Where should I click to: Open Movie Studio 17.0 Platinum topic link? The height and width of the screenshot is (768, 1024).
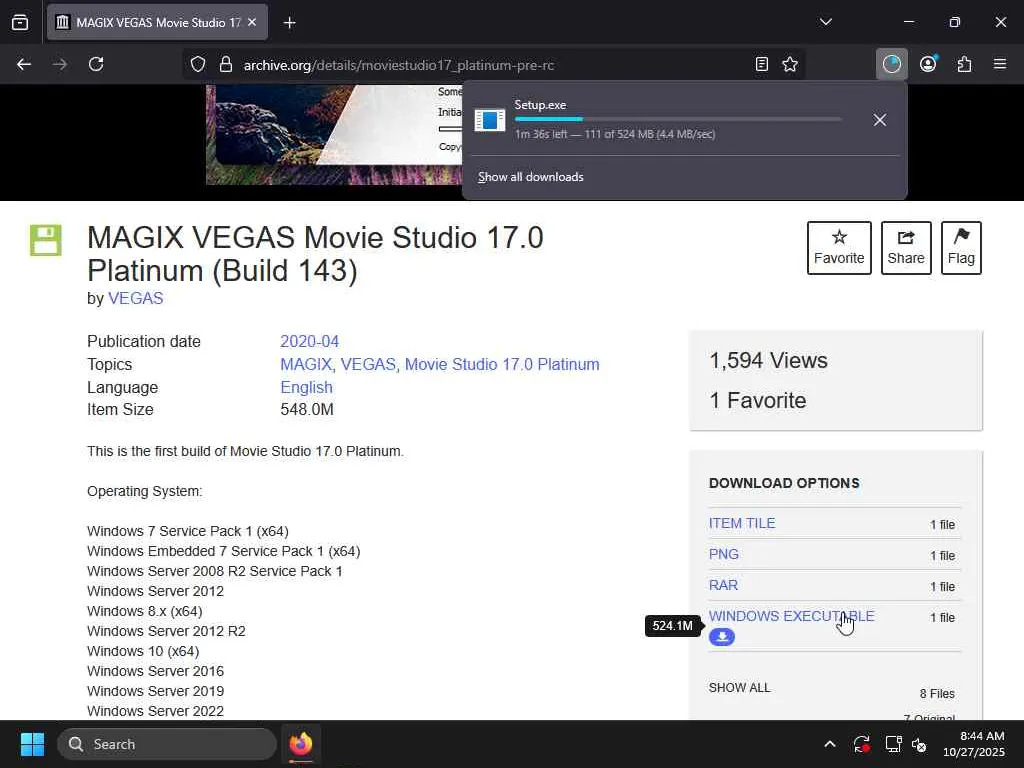tap(502, 364)
